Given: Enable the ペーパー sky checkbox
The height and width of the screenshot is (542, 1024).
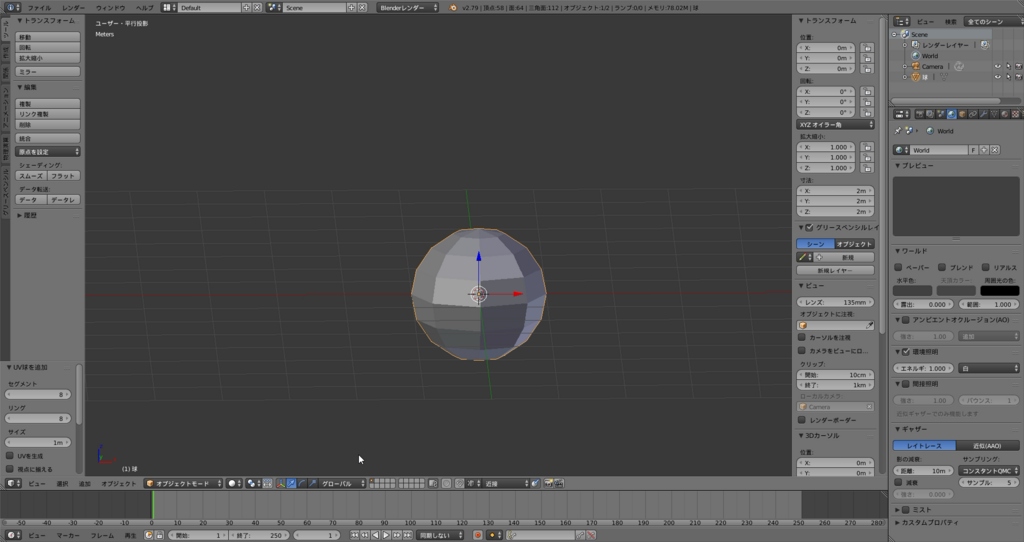Looking at the screenshot, I should pyautogui.click(x=898, y=267).
